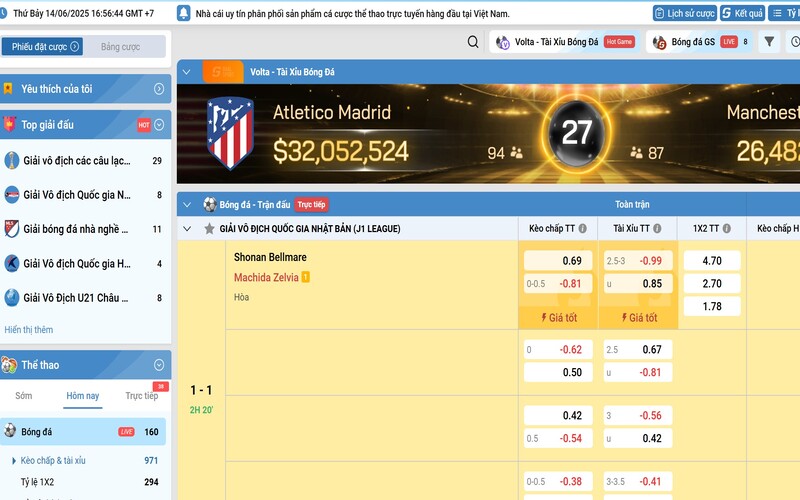Collapse Top giải đấu section
The image size is (800, 500).
coord(159,124)
